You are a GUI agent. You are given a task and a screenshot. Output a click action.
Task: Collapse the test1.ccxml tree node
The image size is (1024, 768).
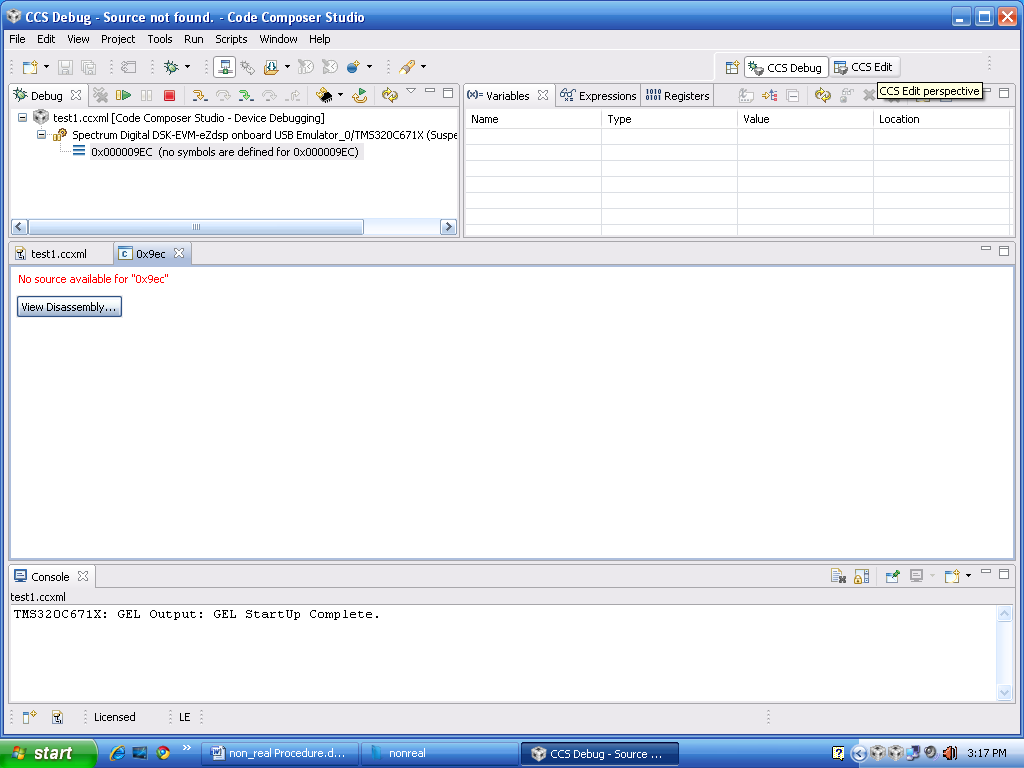[x=22, y=118]
